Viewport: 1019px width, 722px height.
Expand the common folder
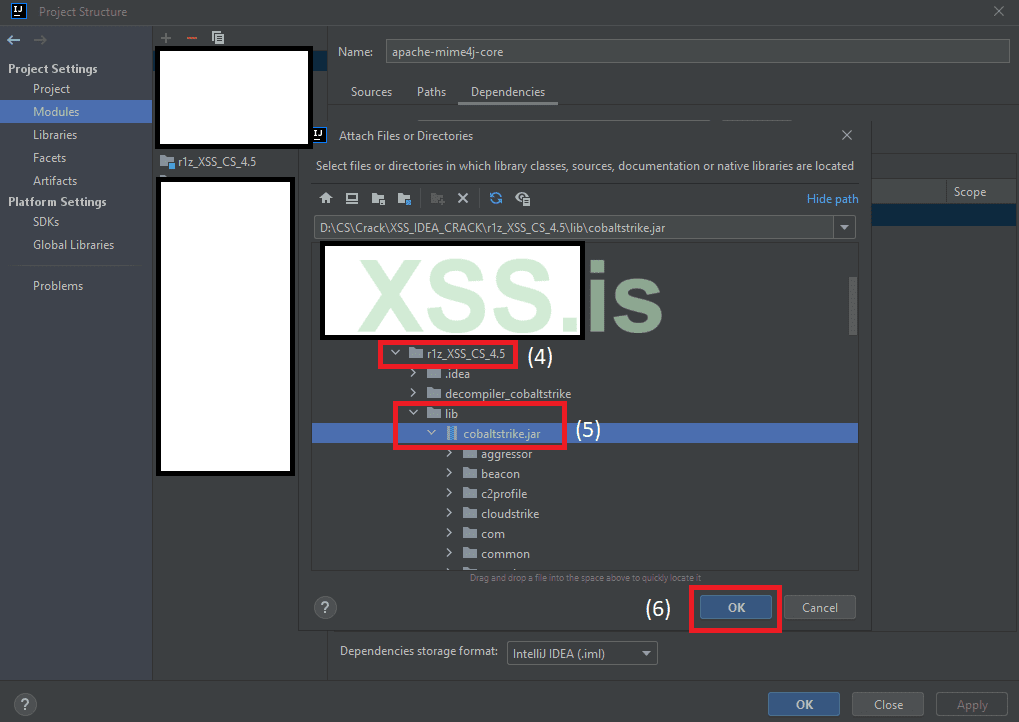449,553
